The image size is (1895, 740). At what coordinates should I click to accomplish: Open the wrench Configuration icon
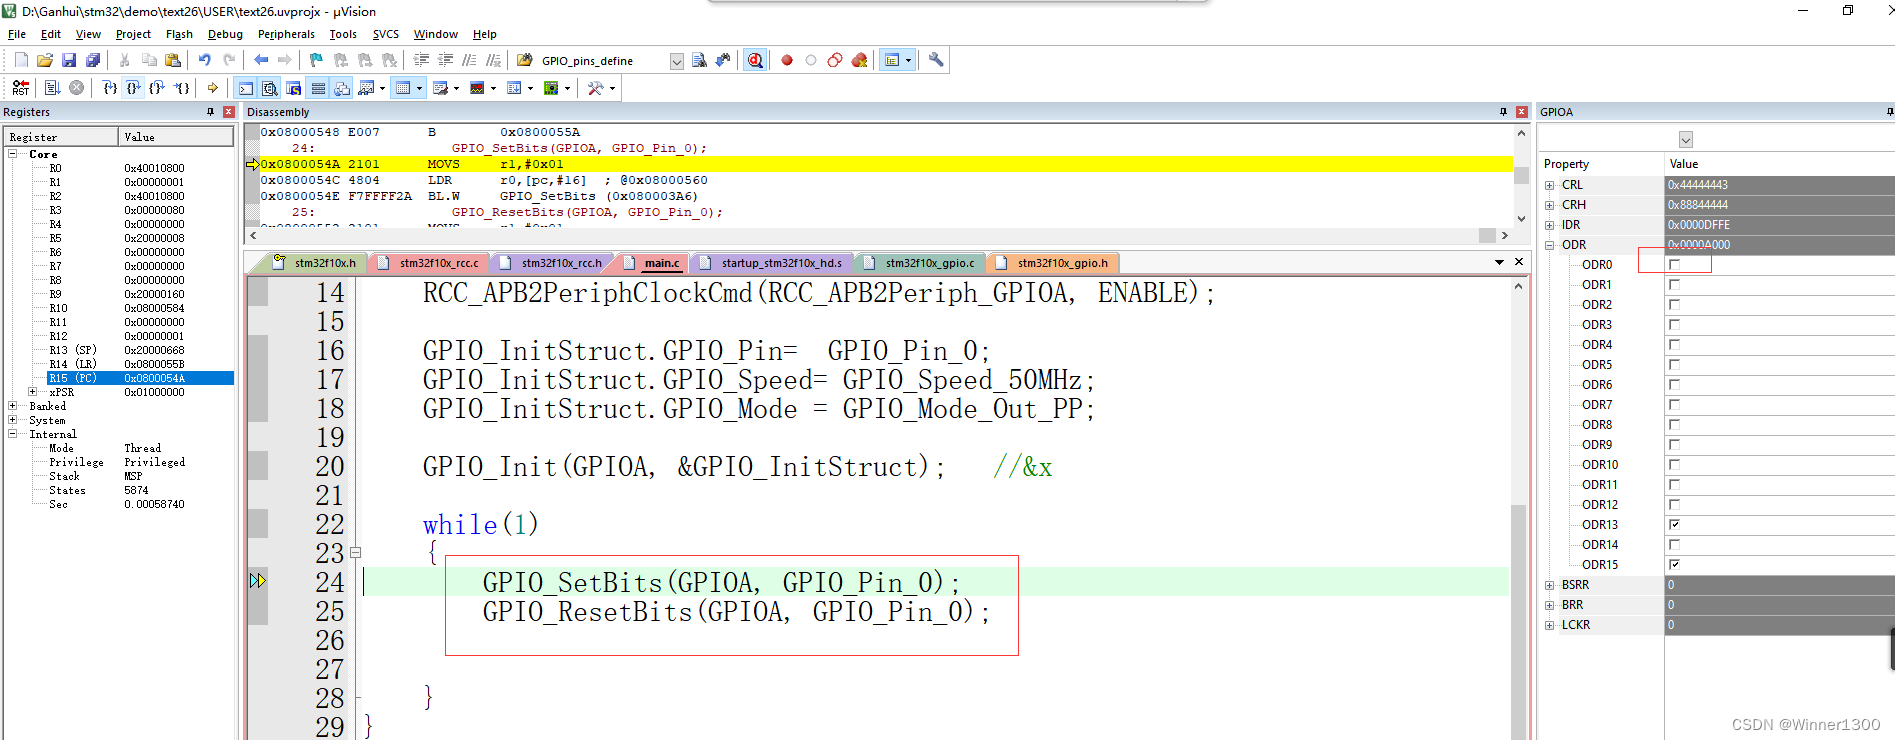coord(936,60)
